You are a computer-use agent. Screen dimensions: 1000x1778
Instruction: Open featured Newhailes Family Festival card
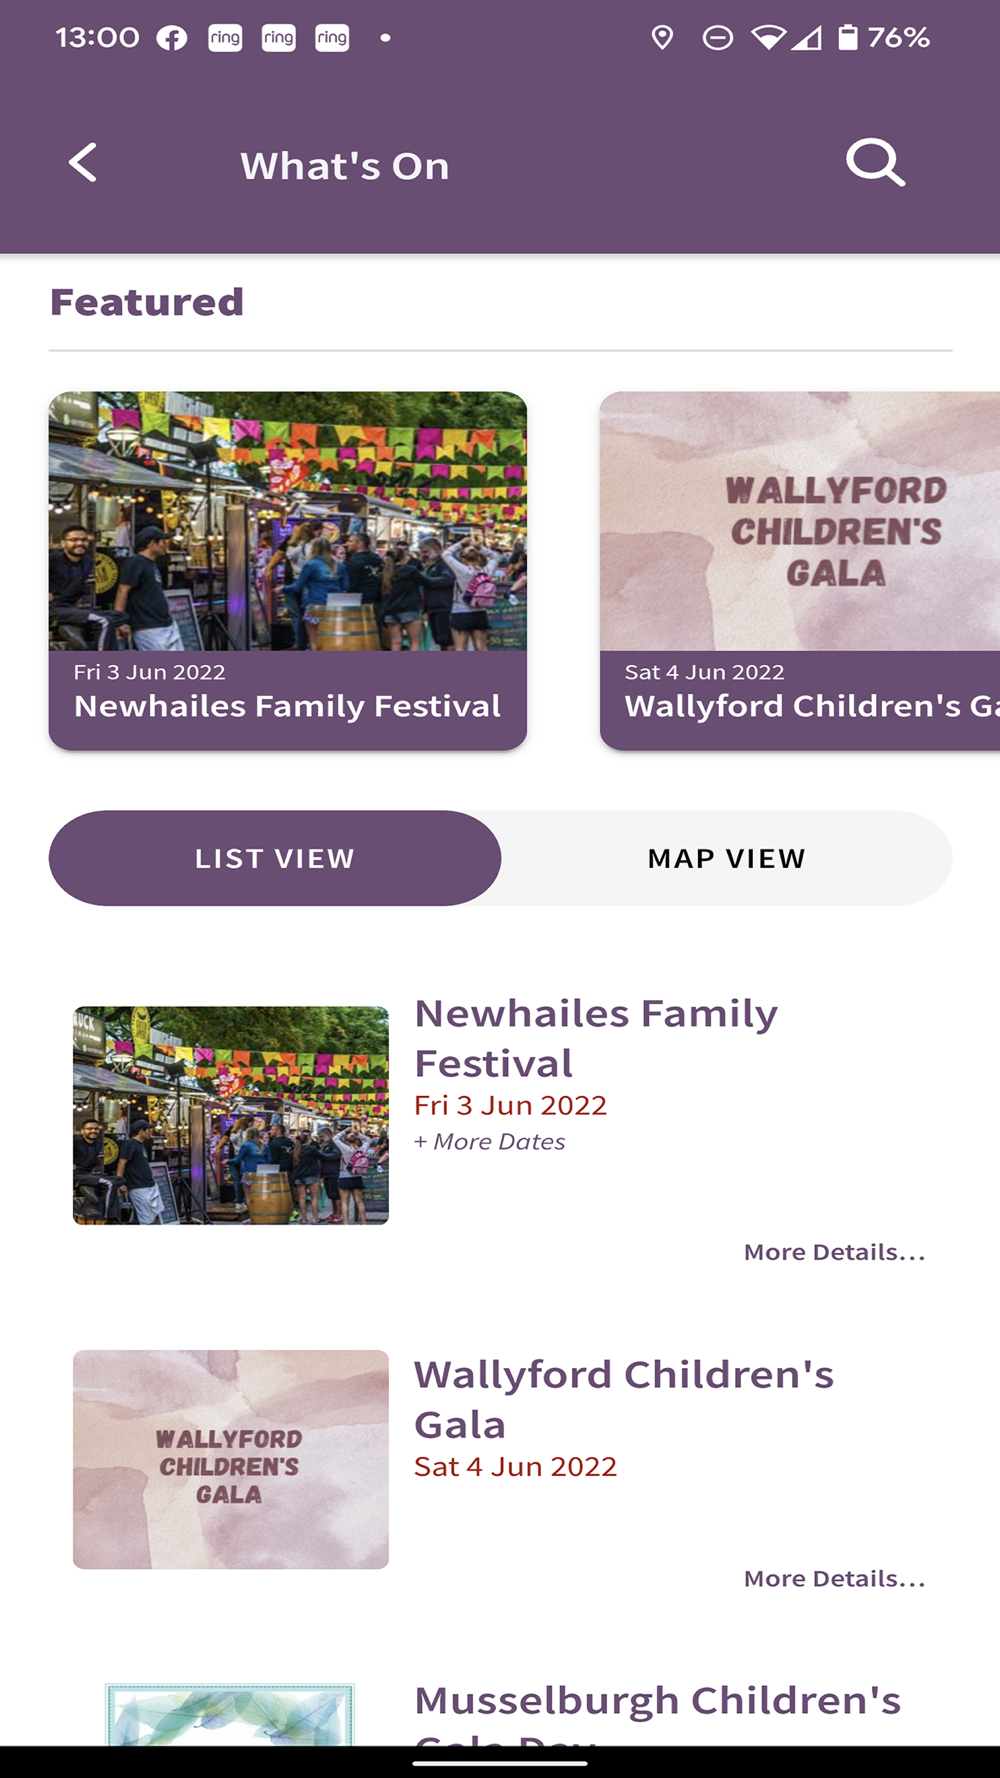[x=288, y=570]
